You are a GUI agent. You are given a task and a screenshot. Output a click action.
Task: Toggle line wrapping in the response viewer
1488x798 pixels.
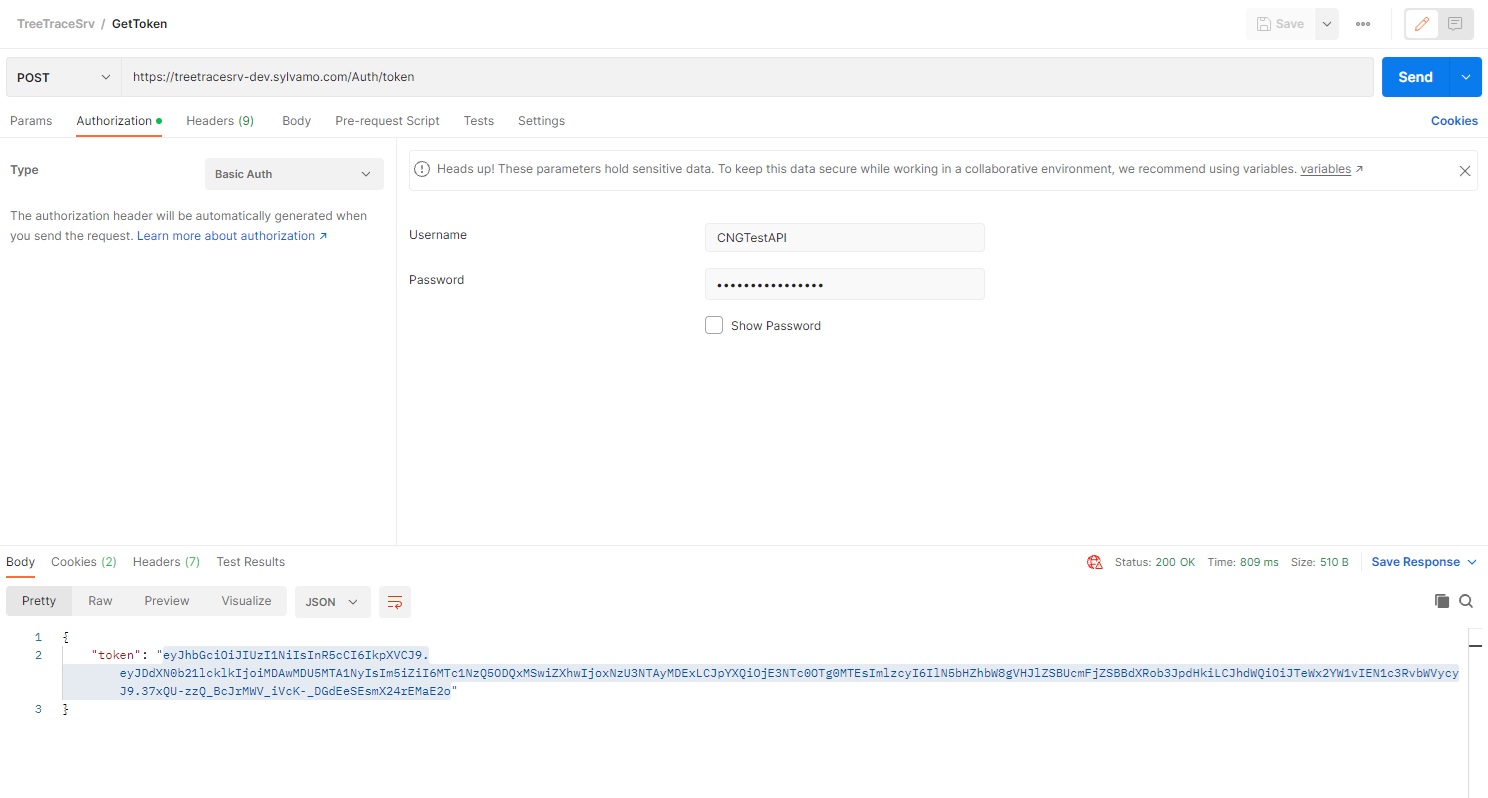point(394,602)
